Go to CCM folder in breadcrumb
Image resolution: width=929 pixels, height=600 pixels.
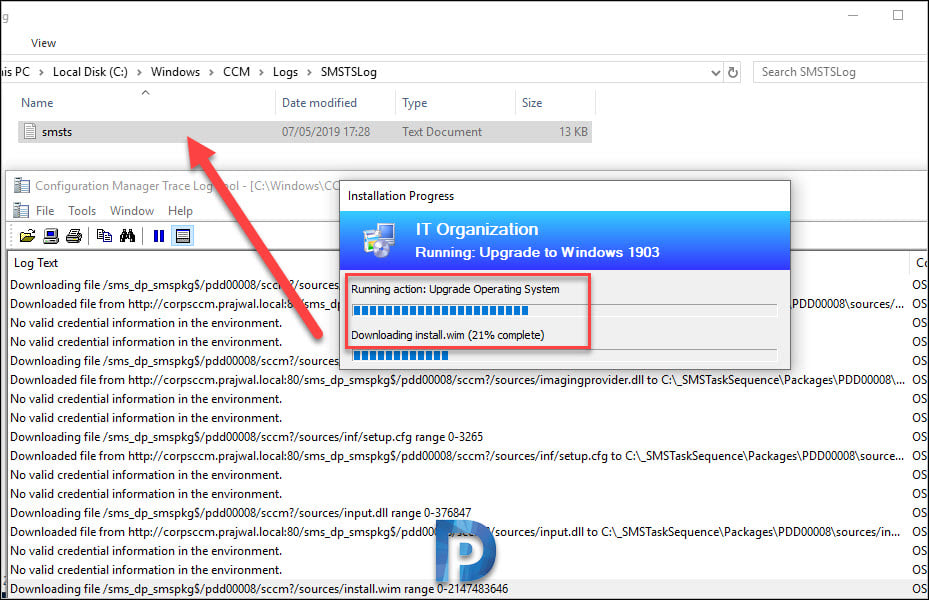click(x=236, y=72)
